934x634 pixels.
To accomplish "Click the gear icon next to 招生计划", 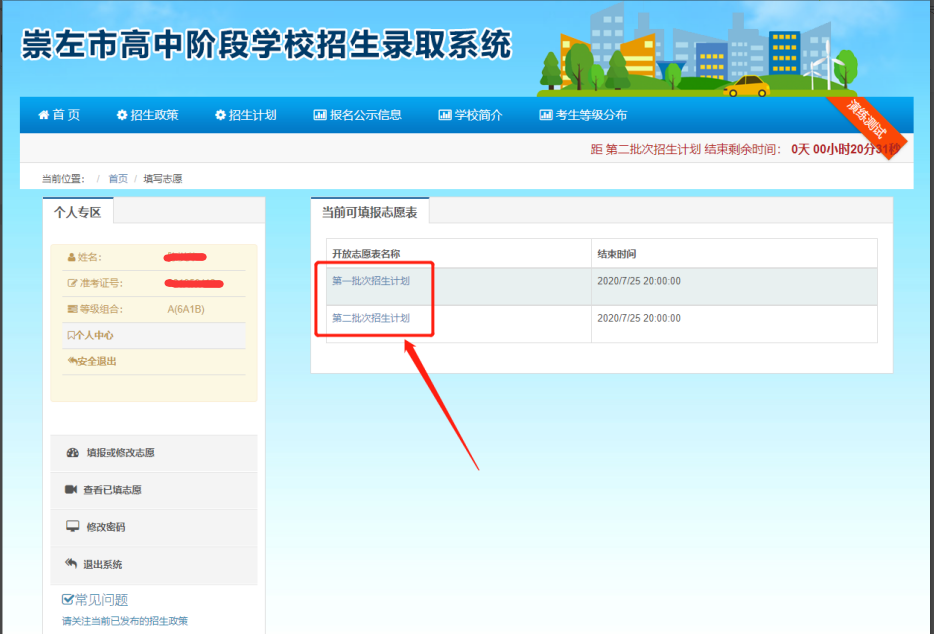I will pos(220,115).
